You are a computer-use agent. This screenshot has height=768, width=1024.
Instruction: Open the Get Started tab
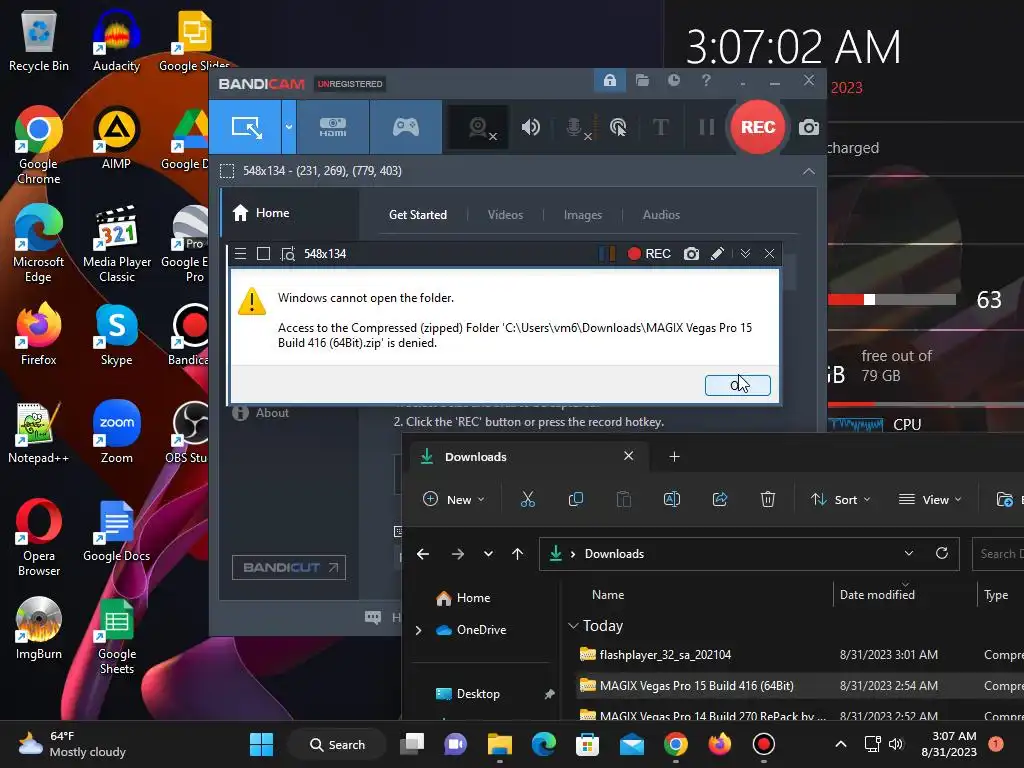coord(418,215)
